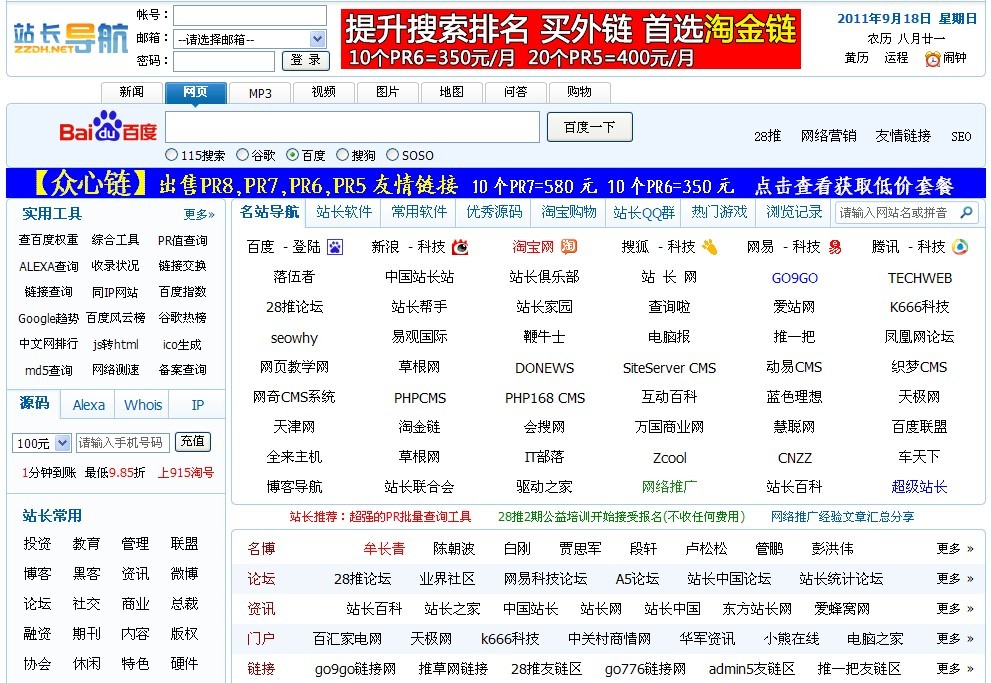Open the A5论坛 forum link
The width and height of the screenshot is (991, 683).
pyautogui.click(x=637, y=579)
